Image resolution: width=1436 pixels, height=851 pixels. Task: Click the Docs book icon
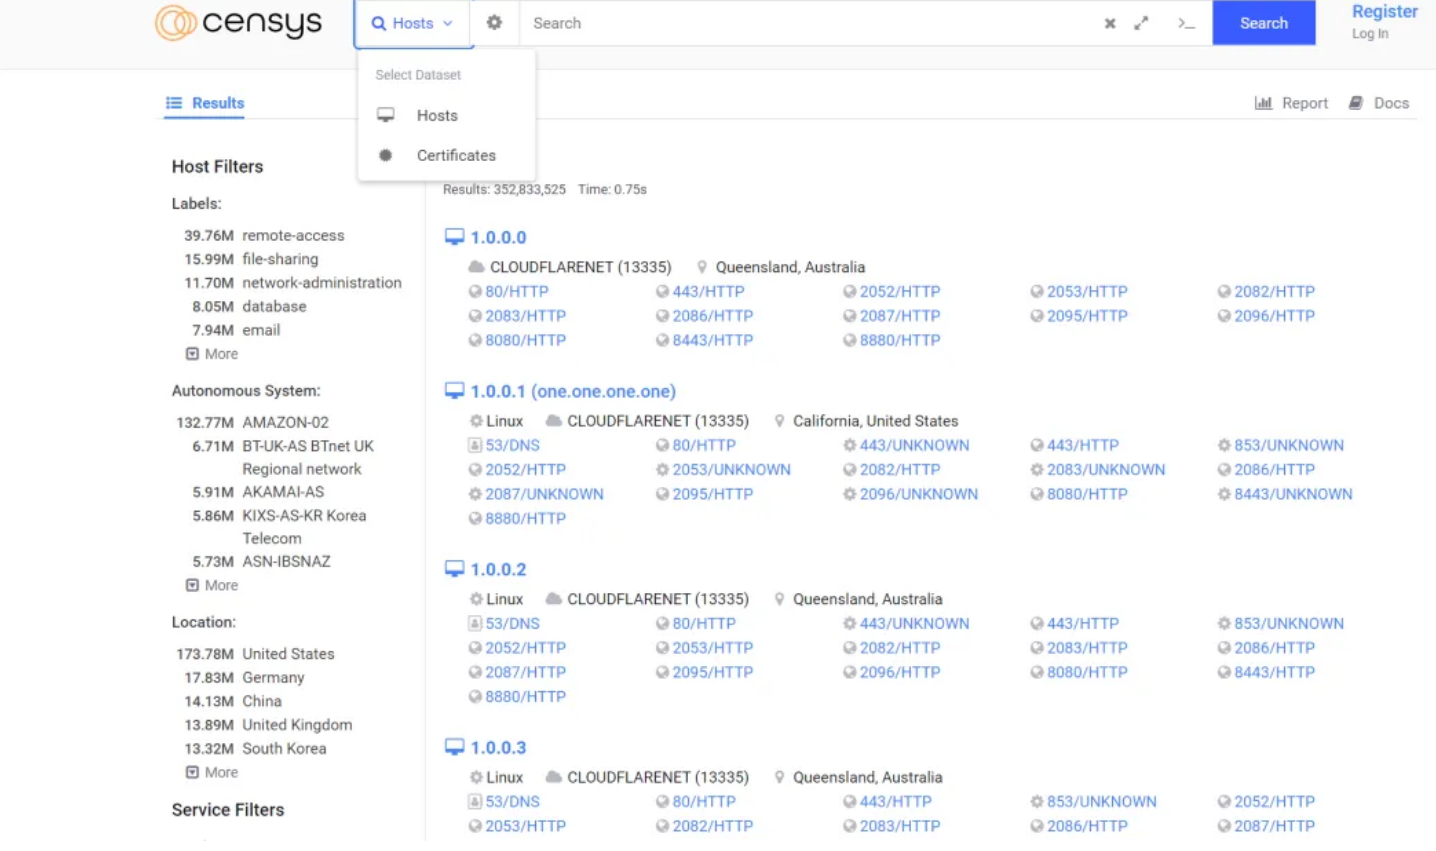click(x=1356, y=103)
